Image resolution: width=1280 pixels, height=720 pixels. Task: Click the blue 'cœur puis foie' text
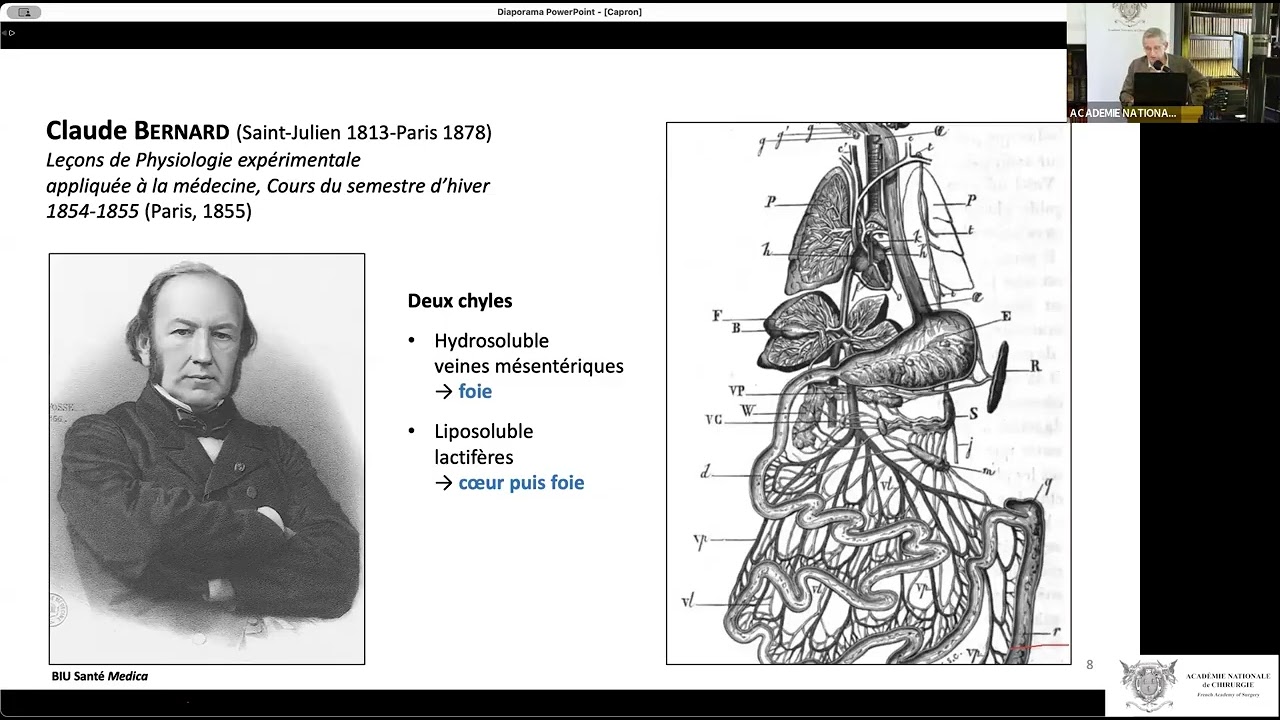click(x=521, y=483)
